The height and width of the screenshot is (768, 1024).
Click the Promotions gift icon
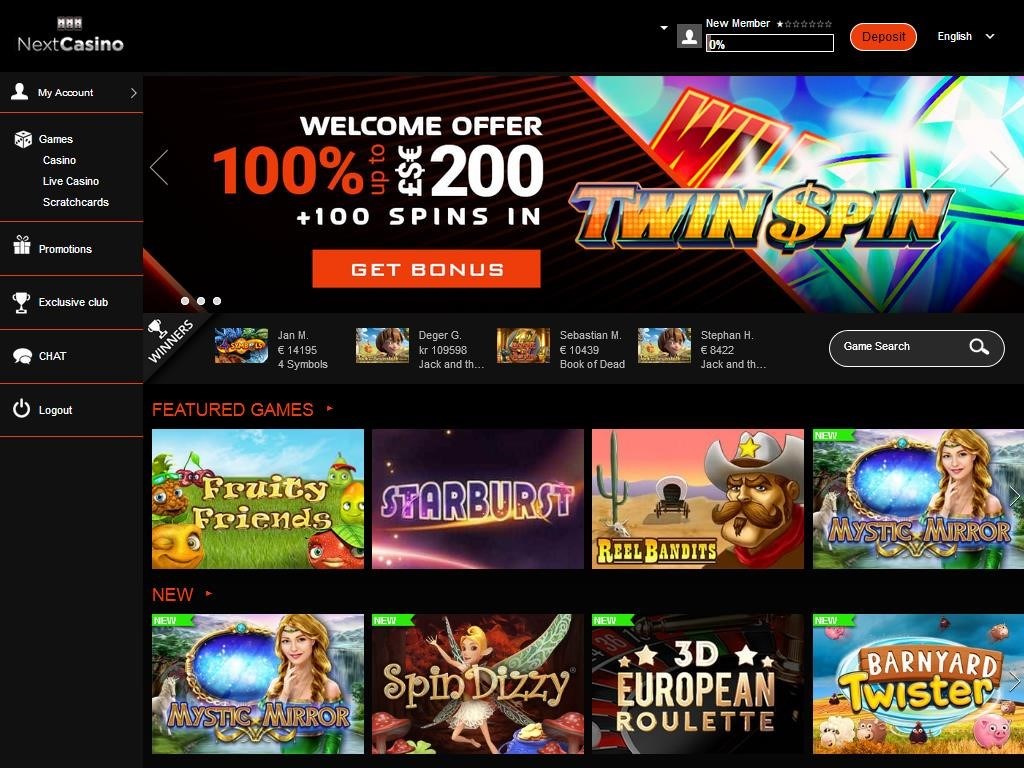click(x=22, y=245)
